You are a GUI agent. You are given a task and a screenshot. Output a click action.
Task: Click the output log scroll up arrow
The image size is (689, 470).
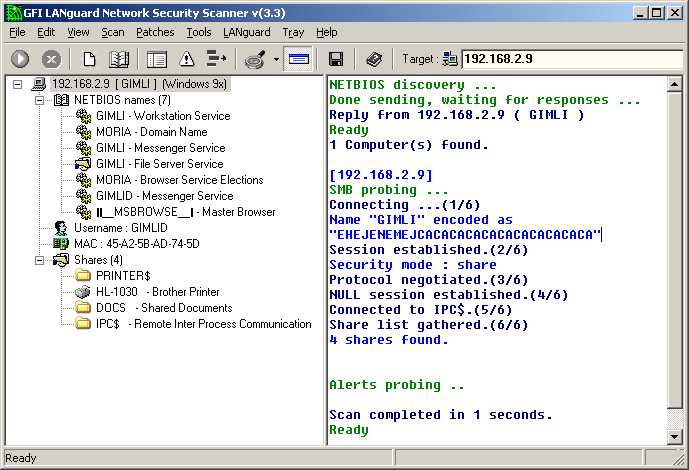coord(675,83)
